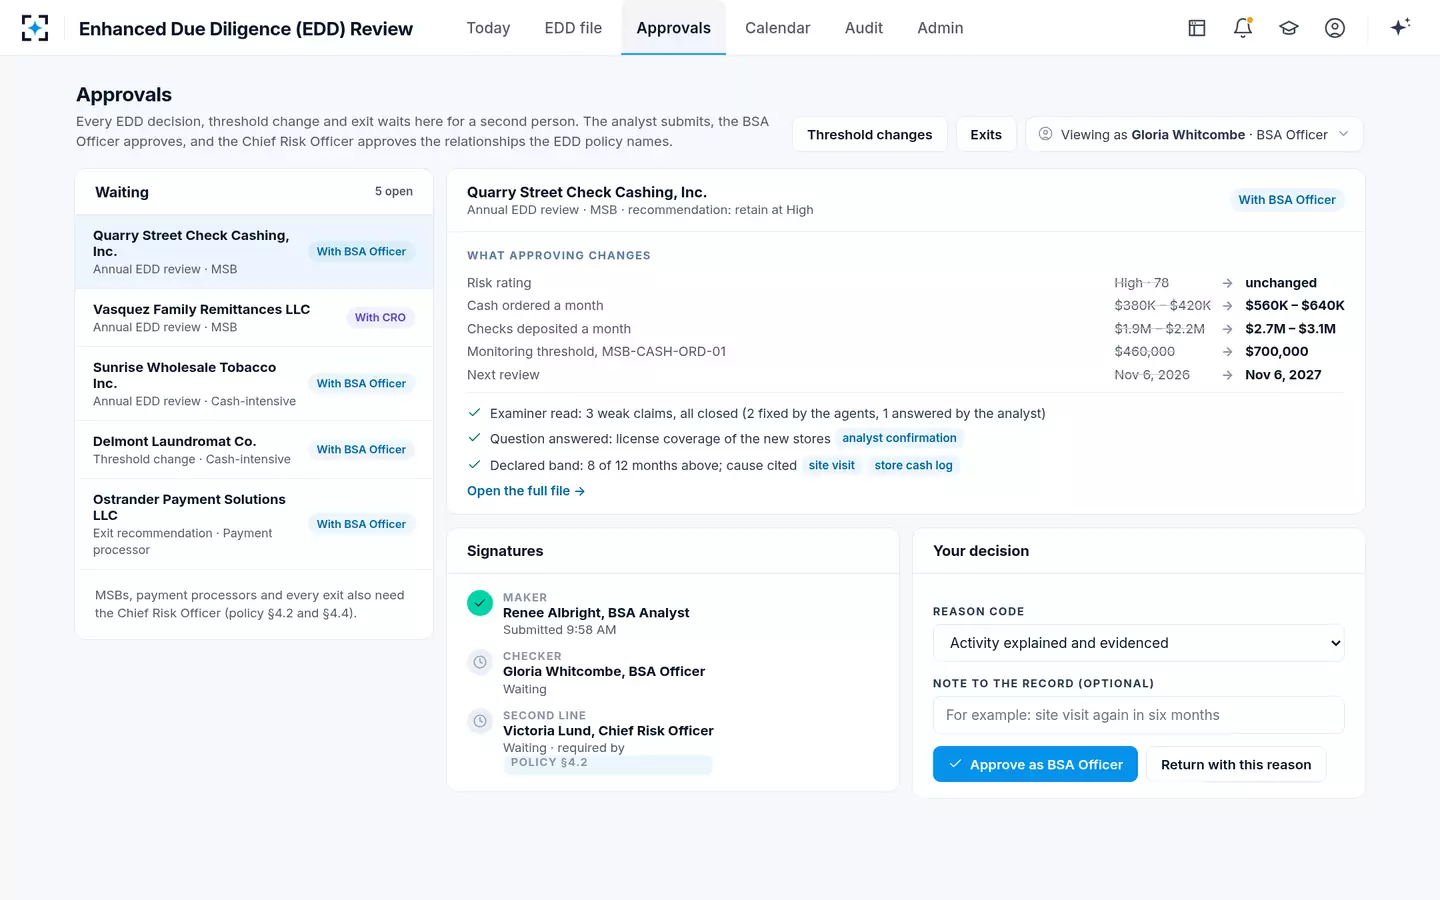
Task: Select Vasquez Family Remittances LLC row
Action: pos(254,318)
